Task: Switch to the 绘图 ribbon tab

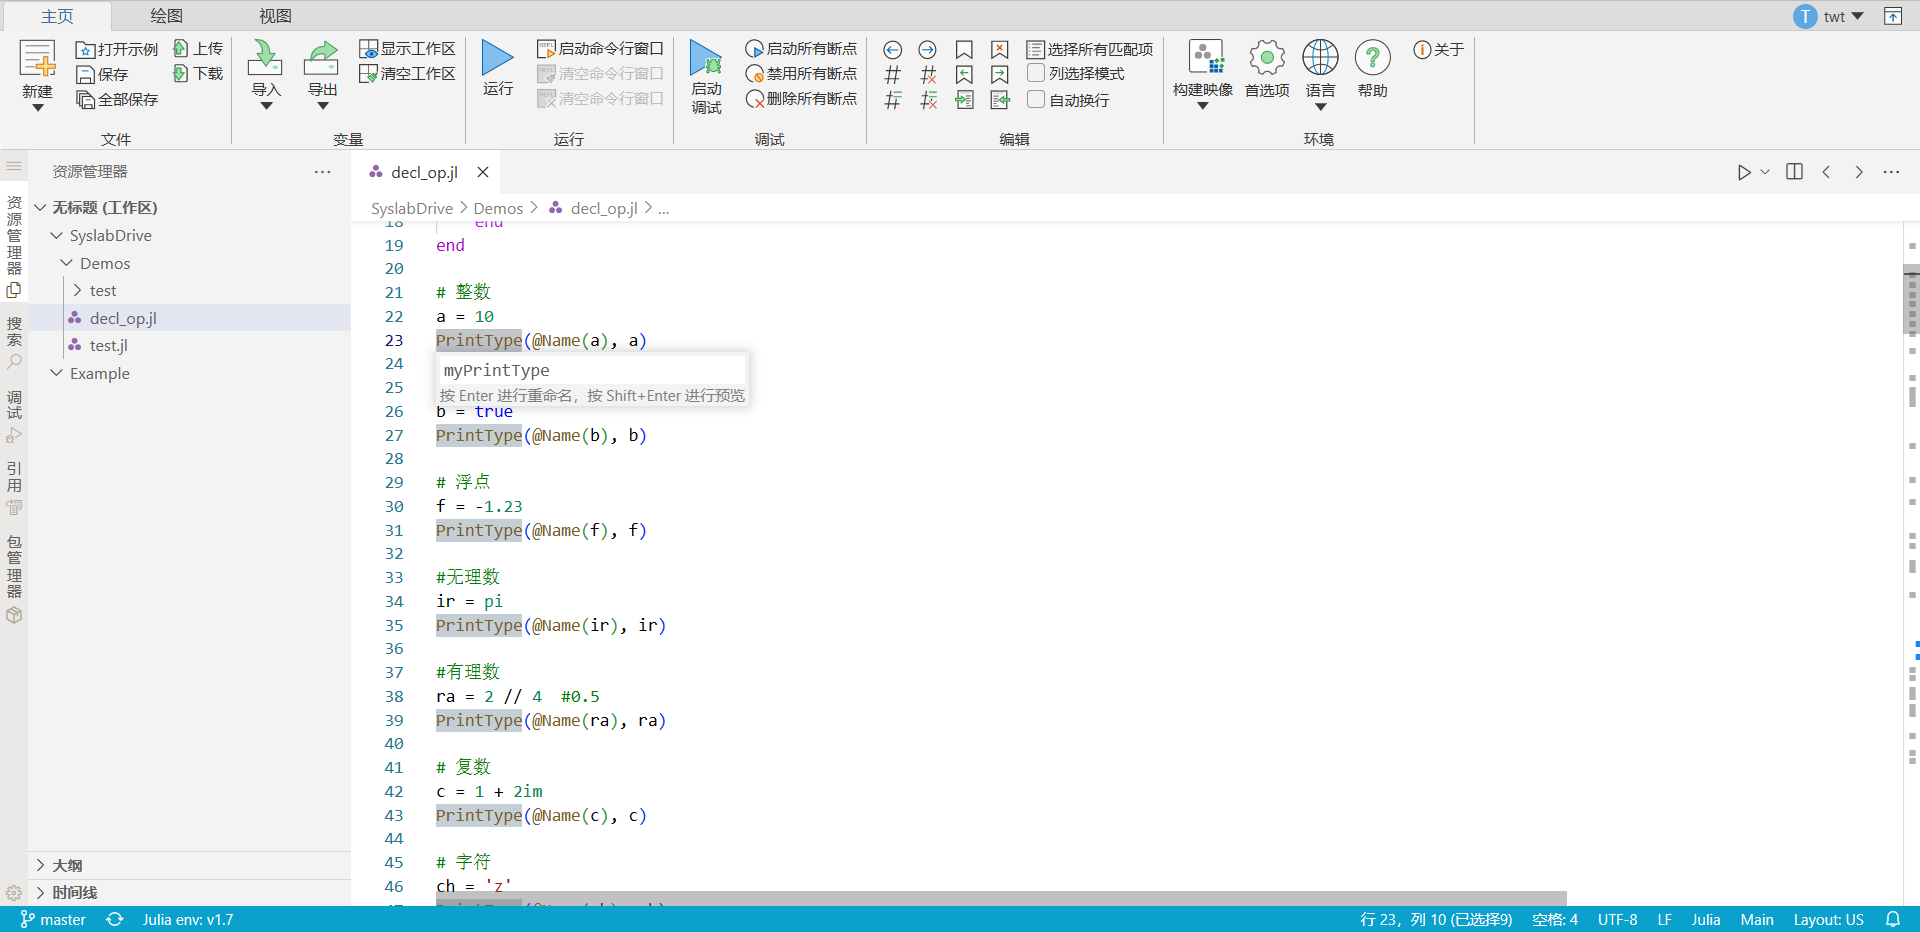Action: (167, 16)
